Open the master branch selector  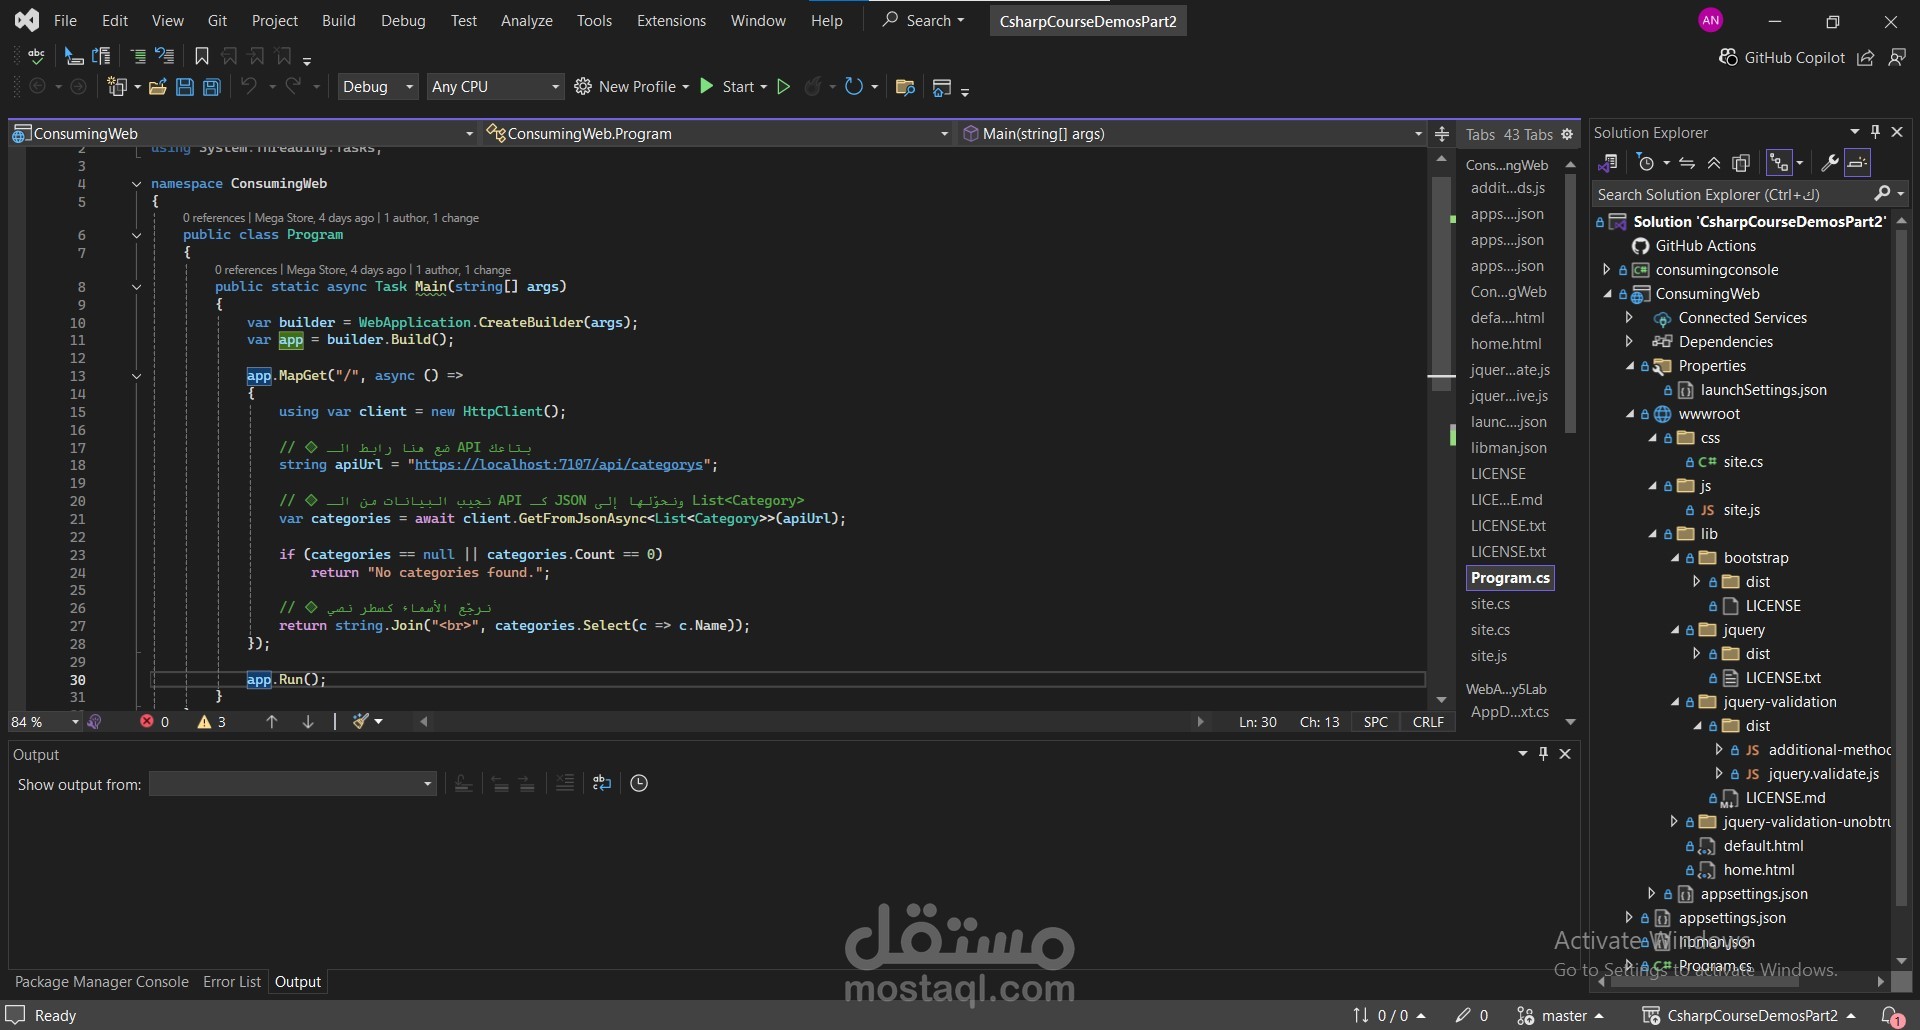point(1560,1015)
